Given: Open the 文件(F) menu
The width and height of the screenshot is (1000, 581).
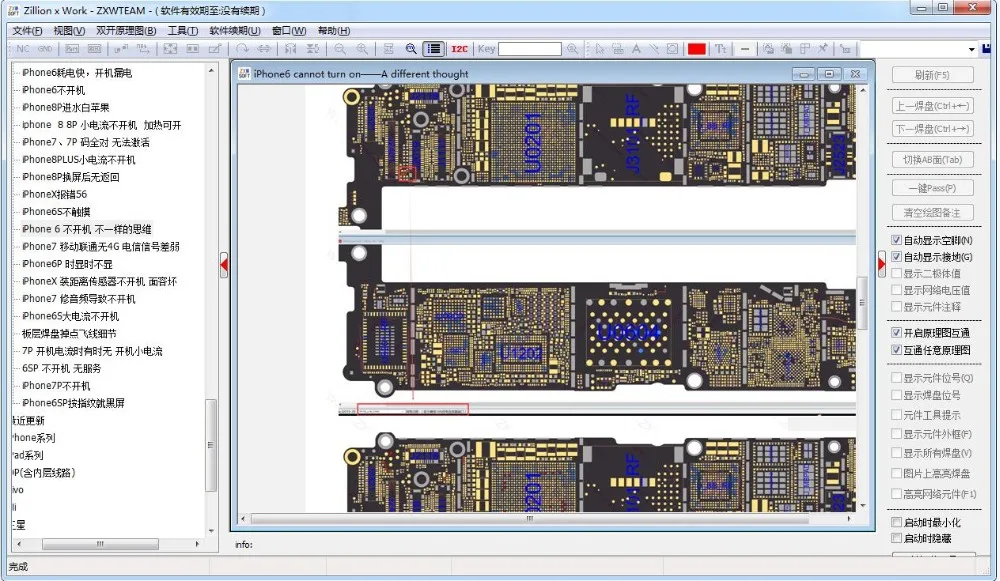Looking at the screenshot, I should 27,31.
